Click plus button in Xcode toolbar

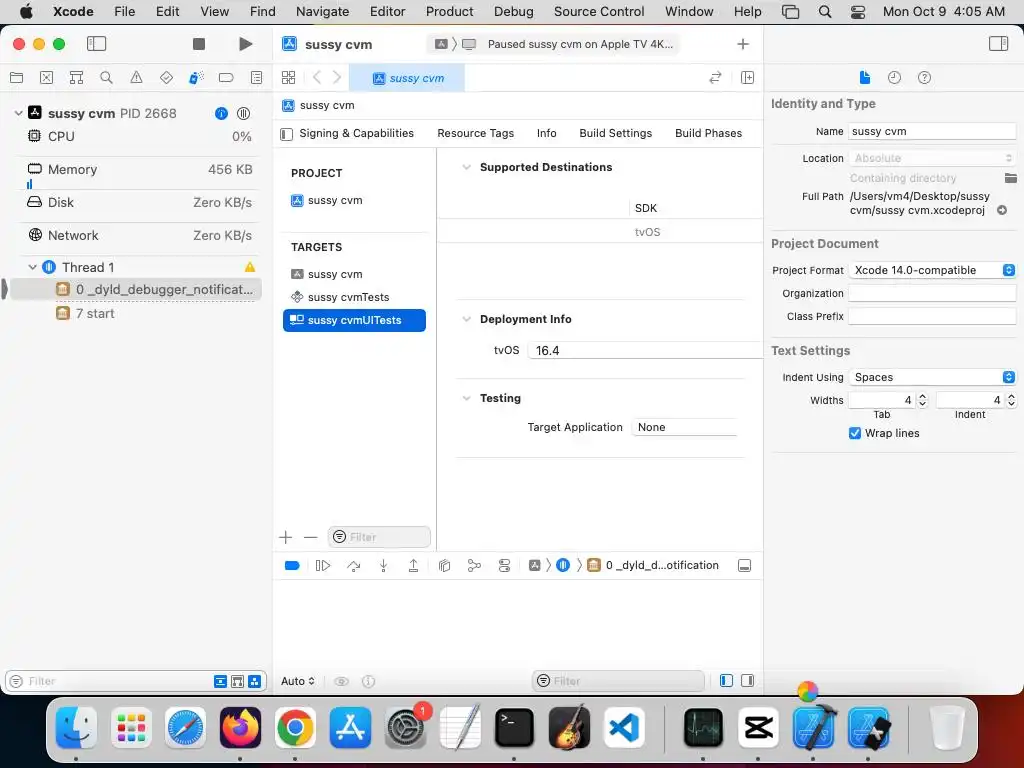pyautogui.click(x=743, y=44)
